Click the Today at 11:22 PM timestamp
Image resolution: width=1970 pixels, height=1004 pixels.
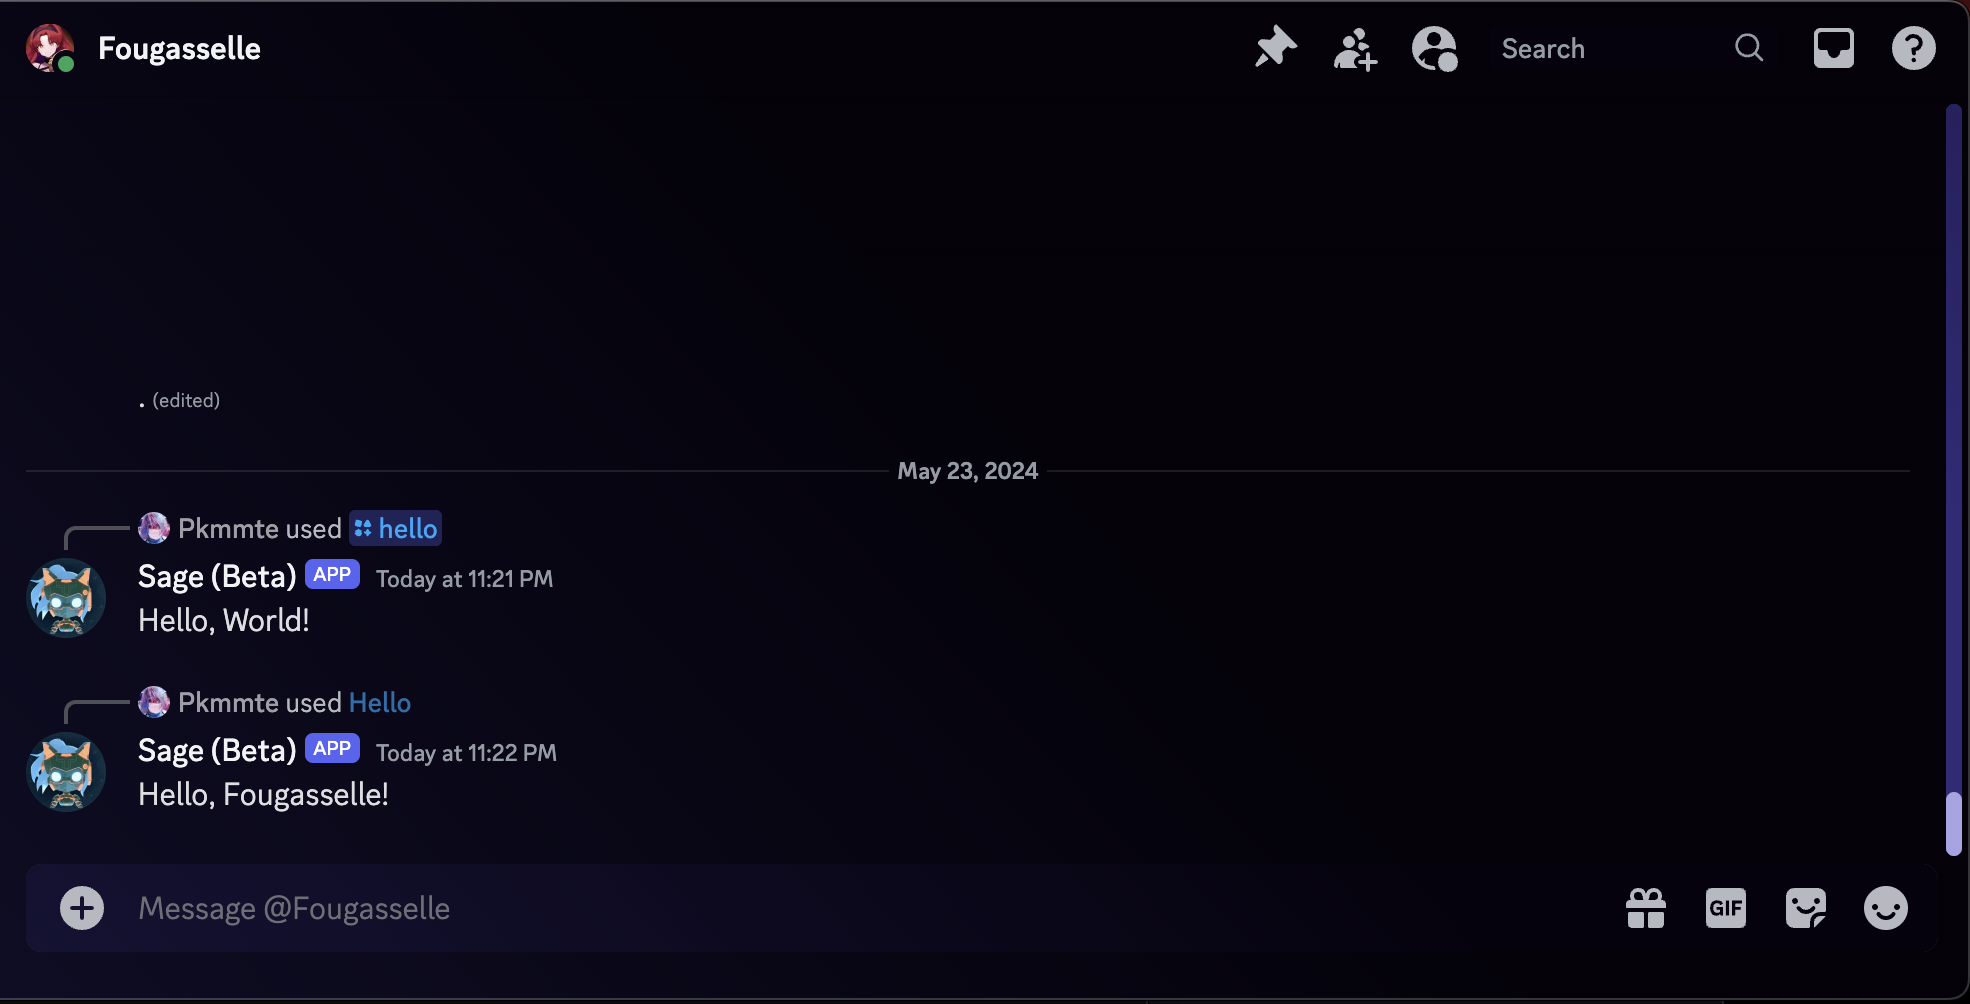[x=466, y=753]
